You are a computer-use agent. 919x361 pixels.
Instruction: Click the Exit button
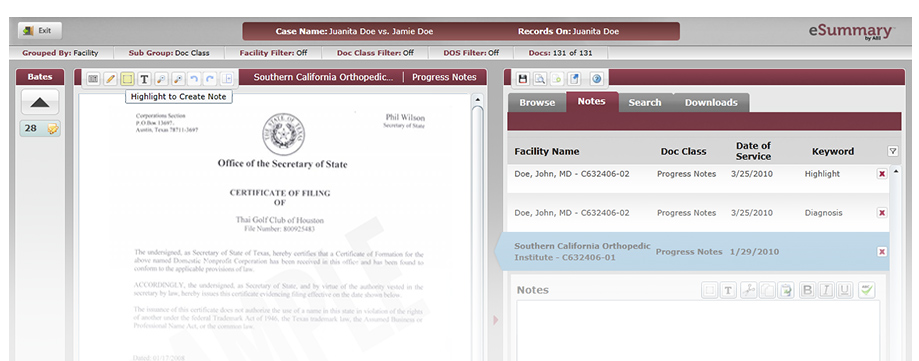39,30
